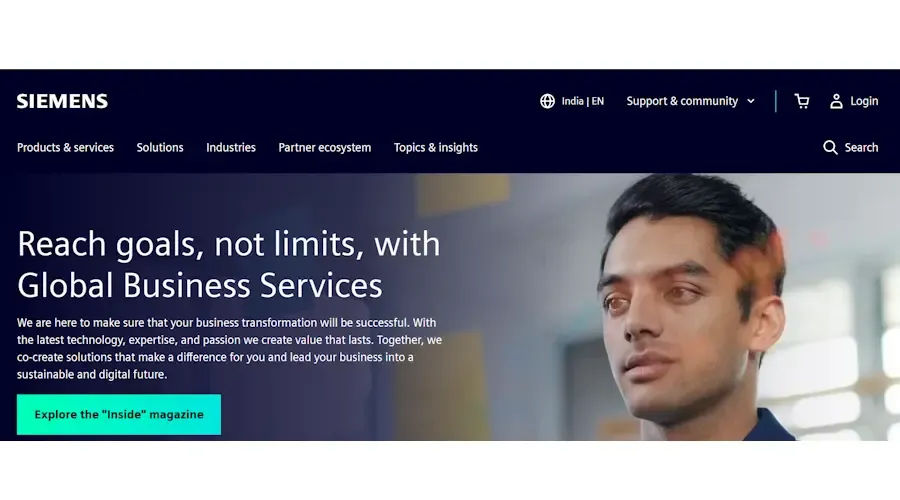
Task: Click the Login link
Action: click(864, 101)
